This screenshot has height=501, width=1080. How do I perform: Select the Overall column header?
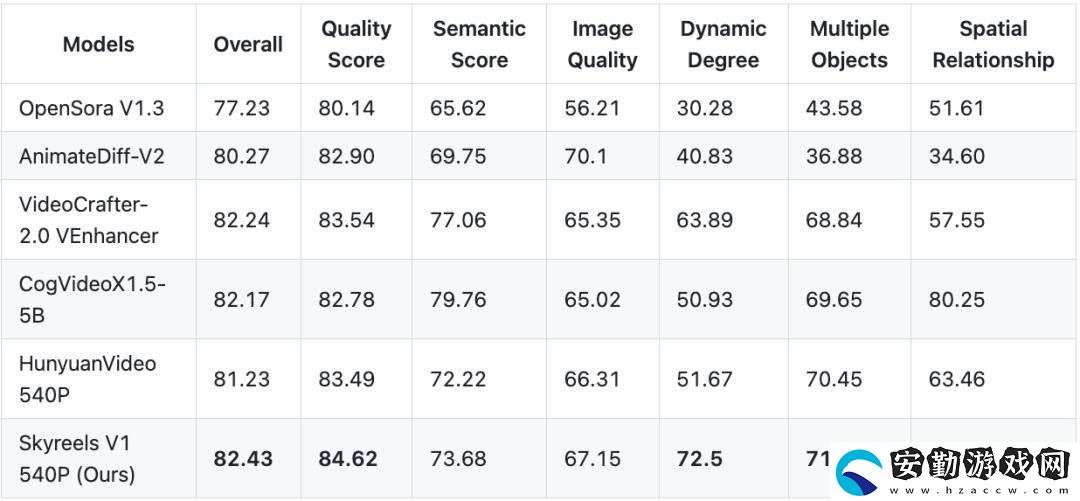tap(248, 45)
